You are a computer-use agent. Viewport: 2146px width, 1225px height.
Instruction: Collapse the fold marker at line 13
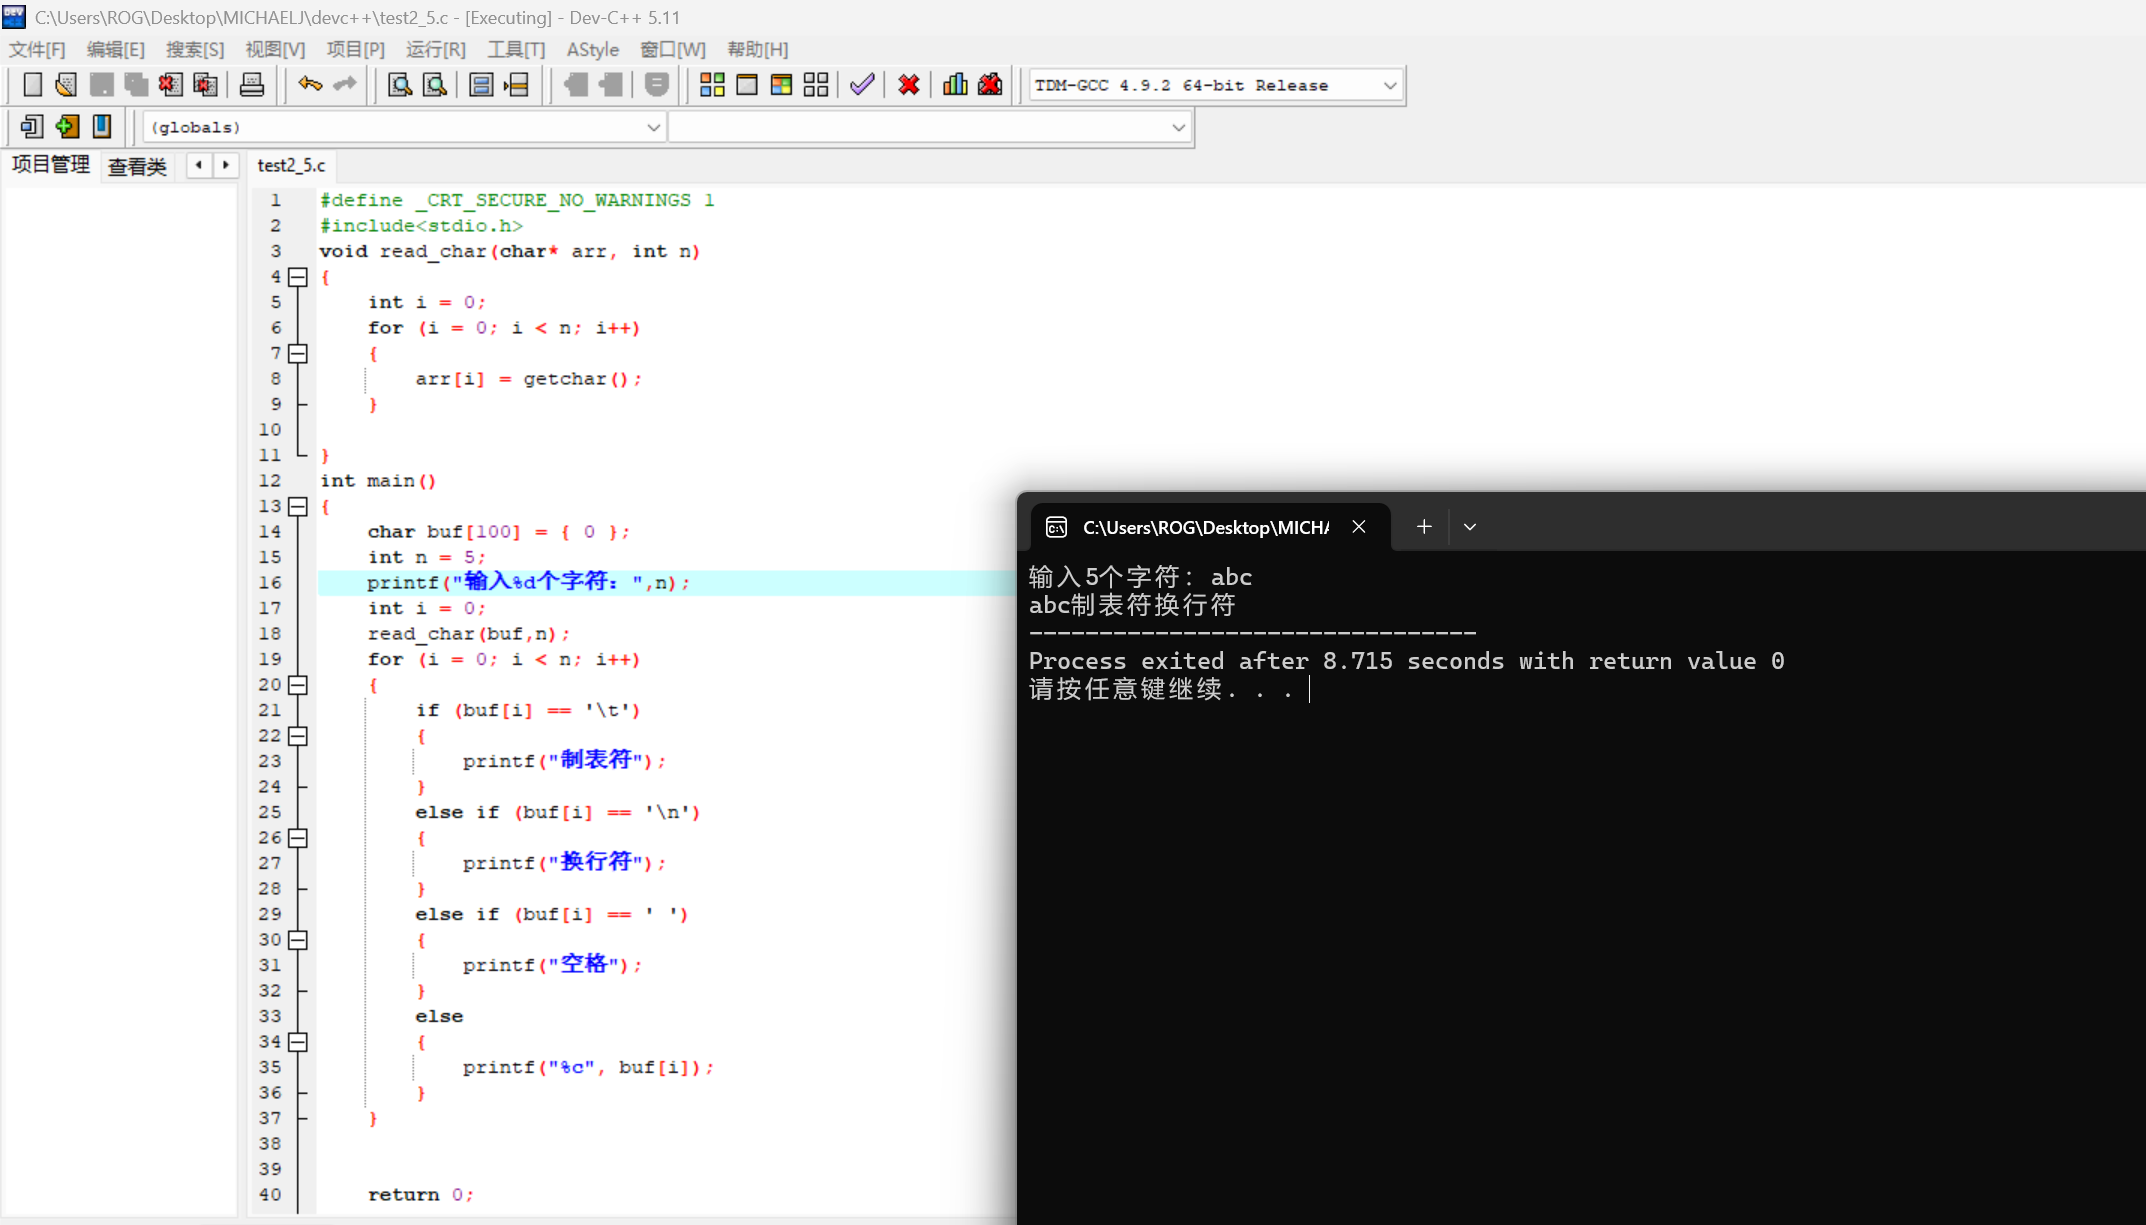point(298,506)
